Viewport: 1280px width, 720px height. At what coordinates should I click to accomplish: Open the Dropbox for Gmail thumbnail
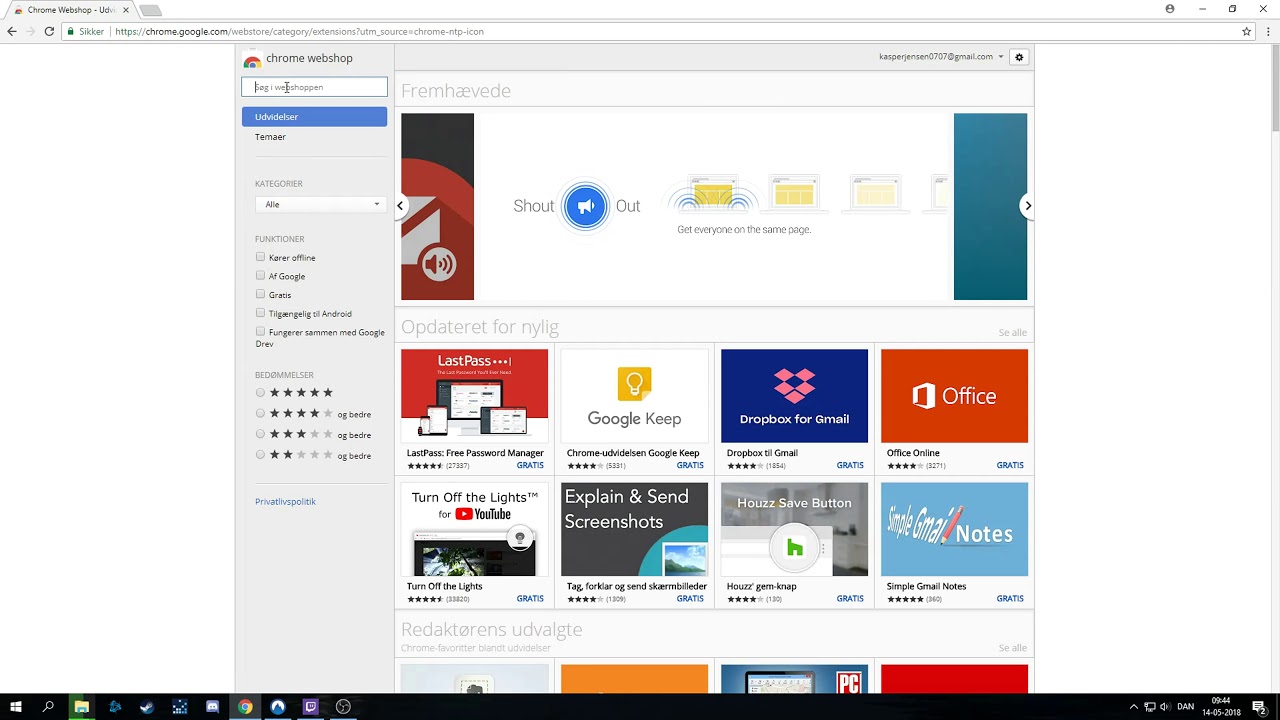pos(794,396)
